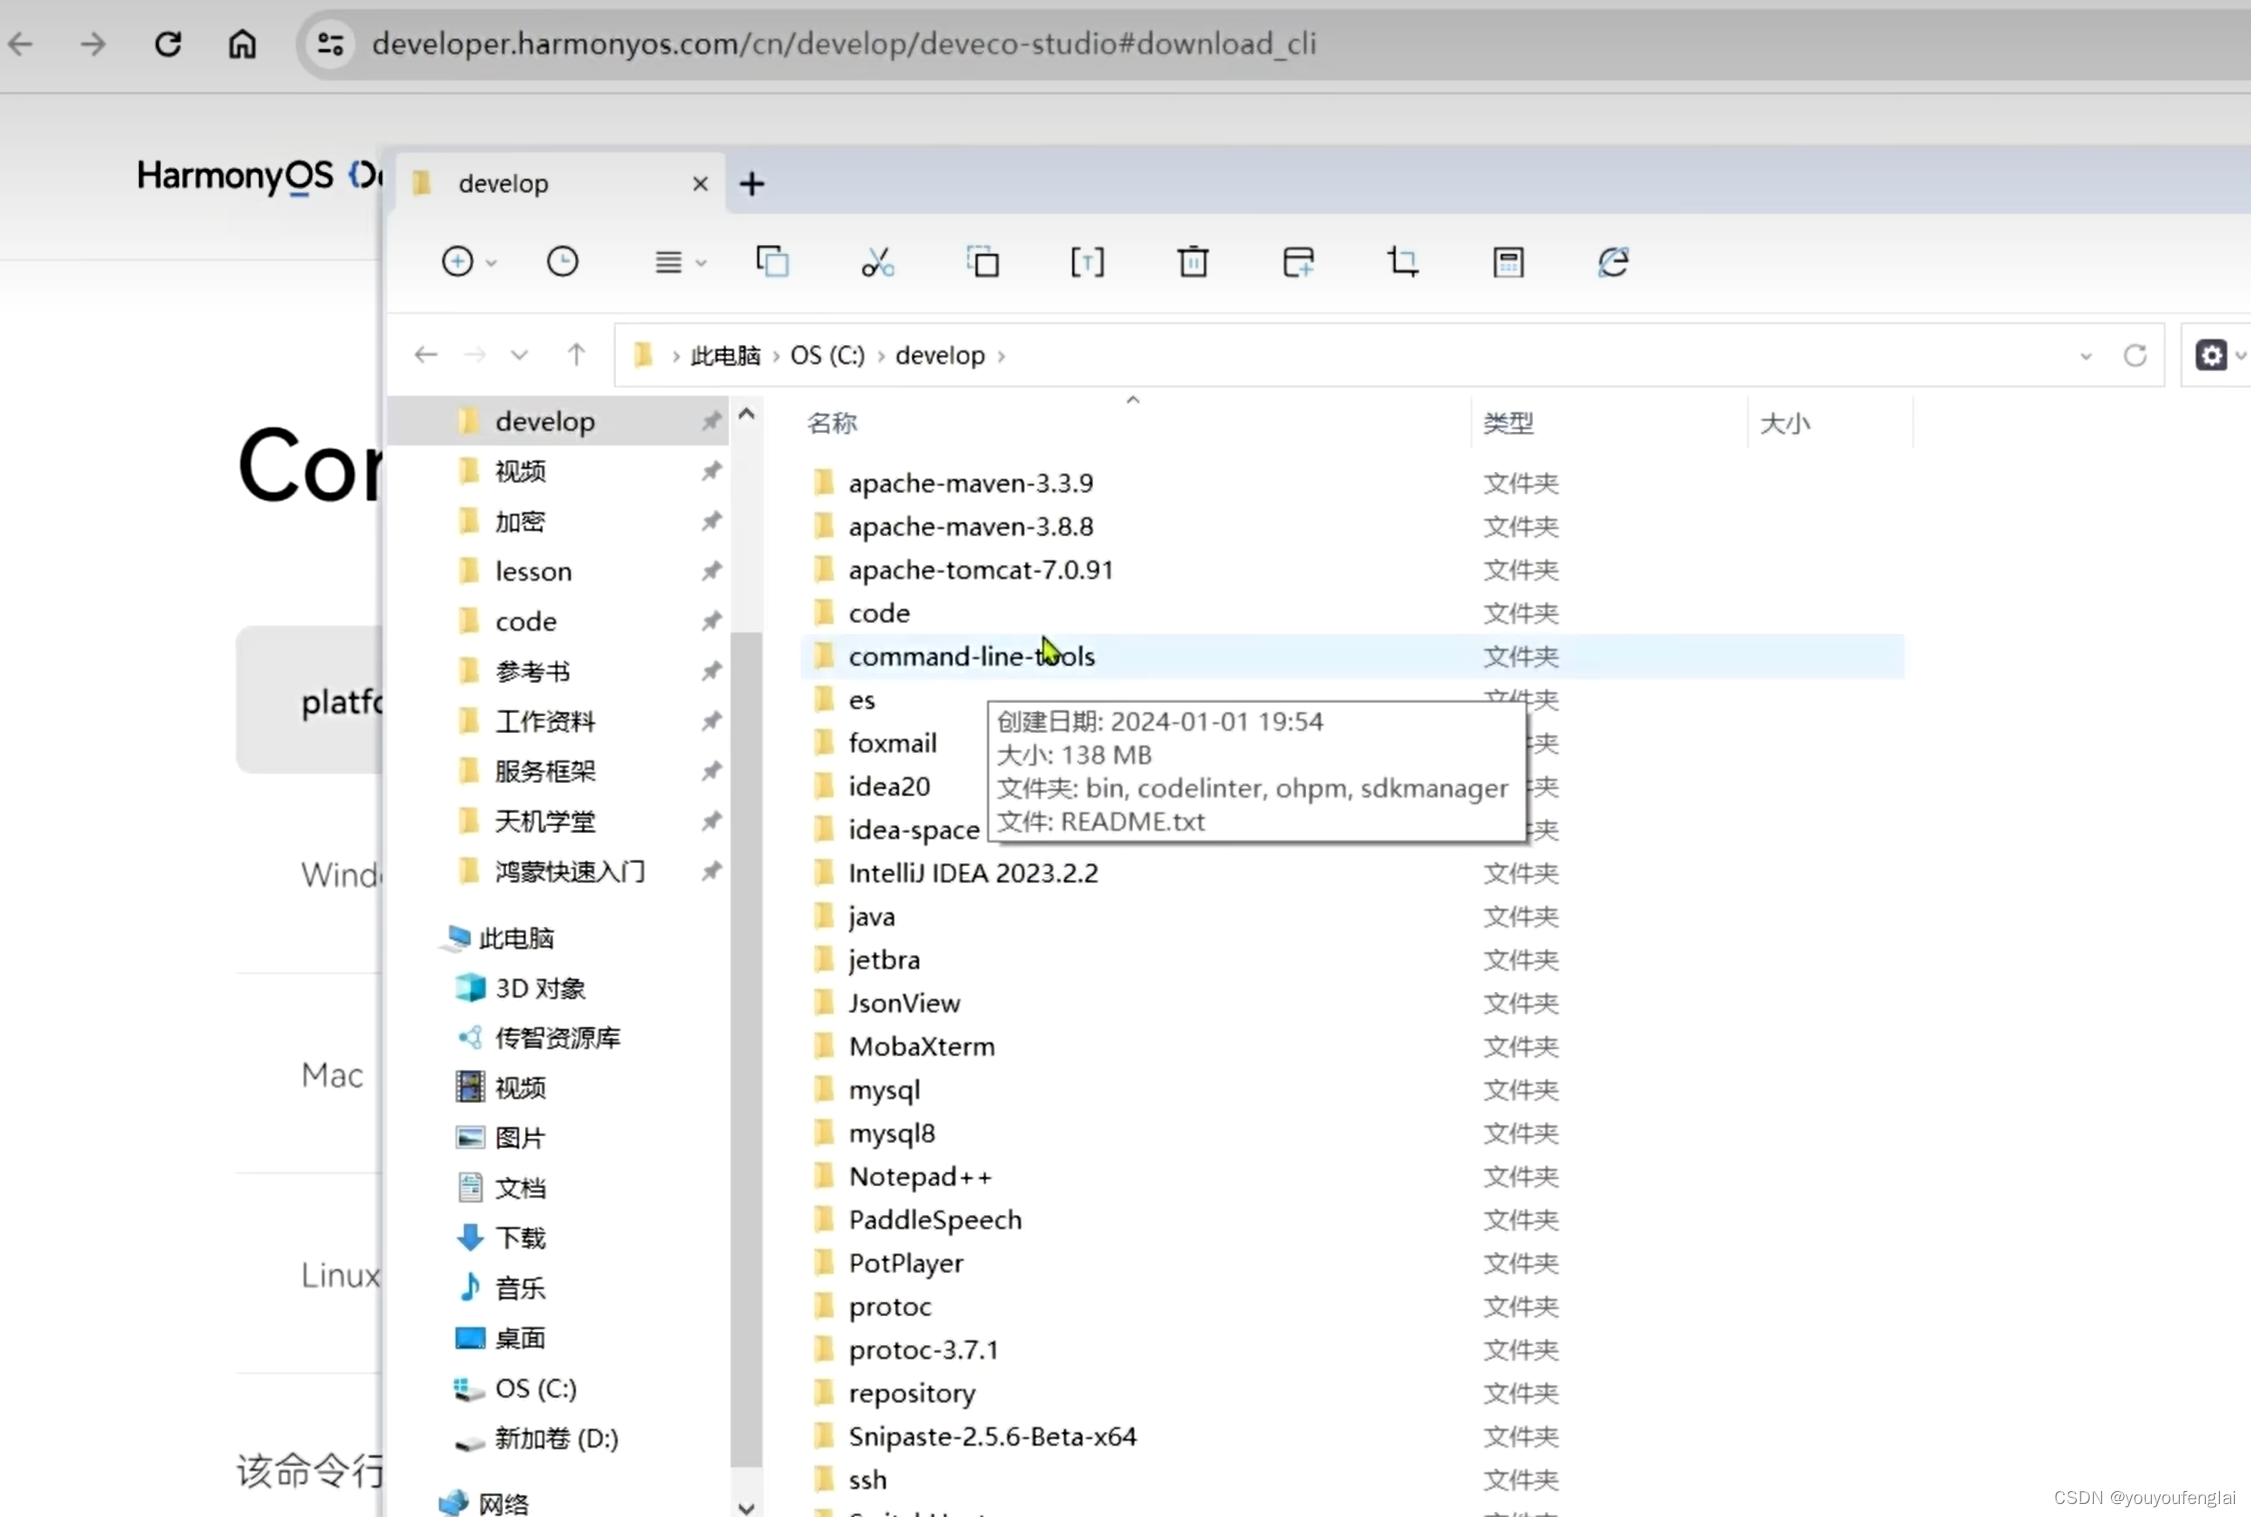
Task: Select the apache-tomcat-7.0.91 folder
Action: coord(980,569)
